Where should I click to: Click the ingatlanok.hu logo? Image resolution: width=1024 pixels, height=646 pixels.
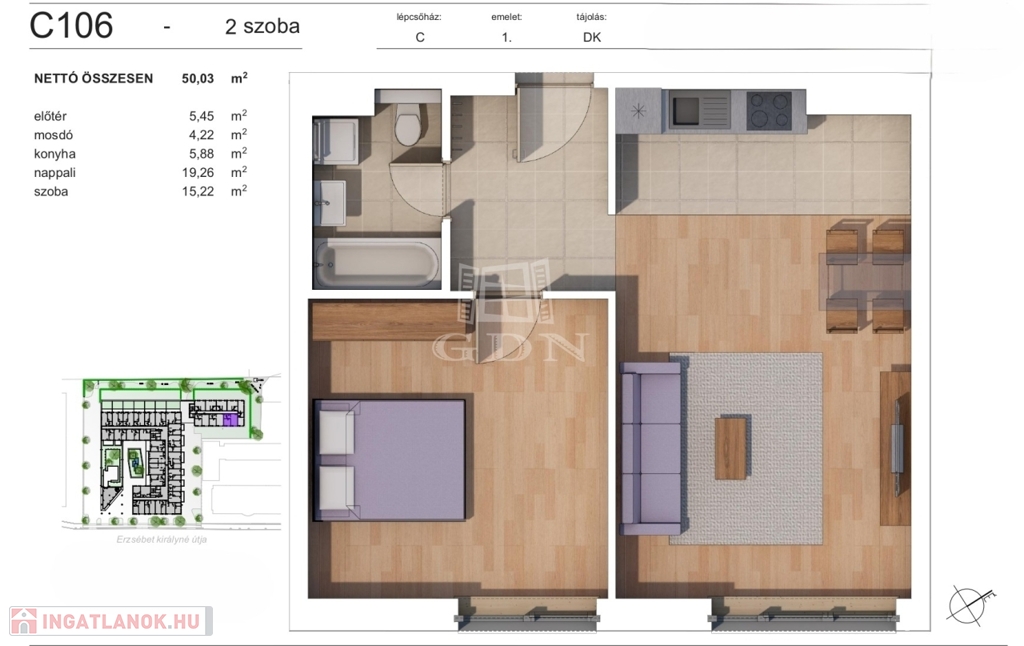coord(108,621)
